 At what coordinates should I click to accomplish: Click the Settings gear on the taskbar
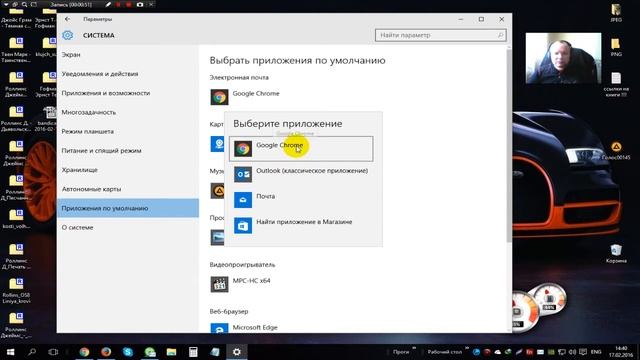[236, 351]
